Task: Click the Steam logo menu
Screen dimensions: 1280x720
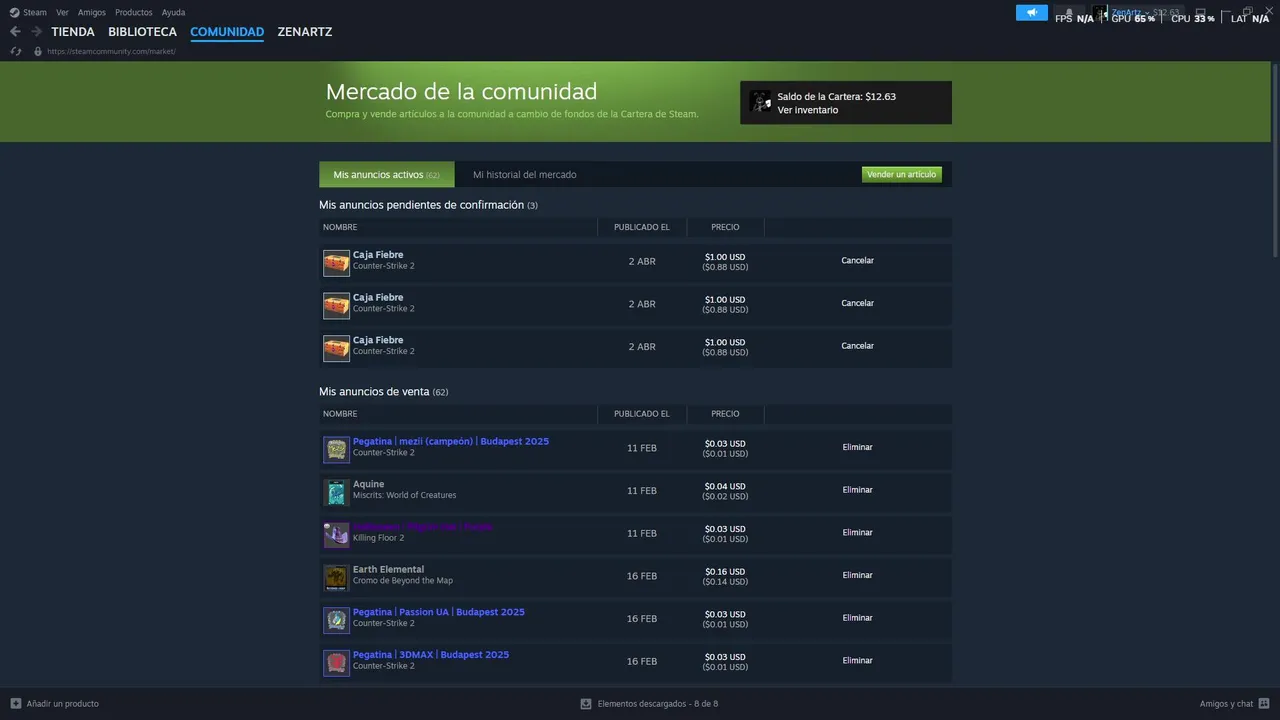Action: (14, 13)
